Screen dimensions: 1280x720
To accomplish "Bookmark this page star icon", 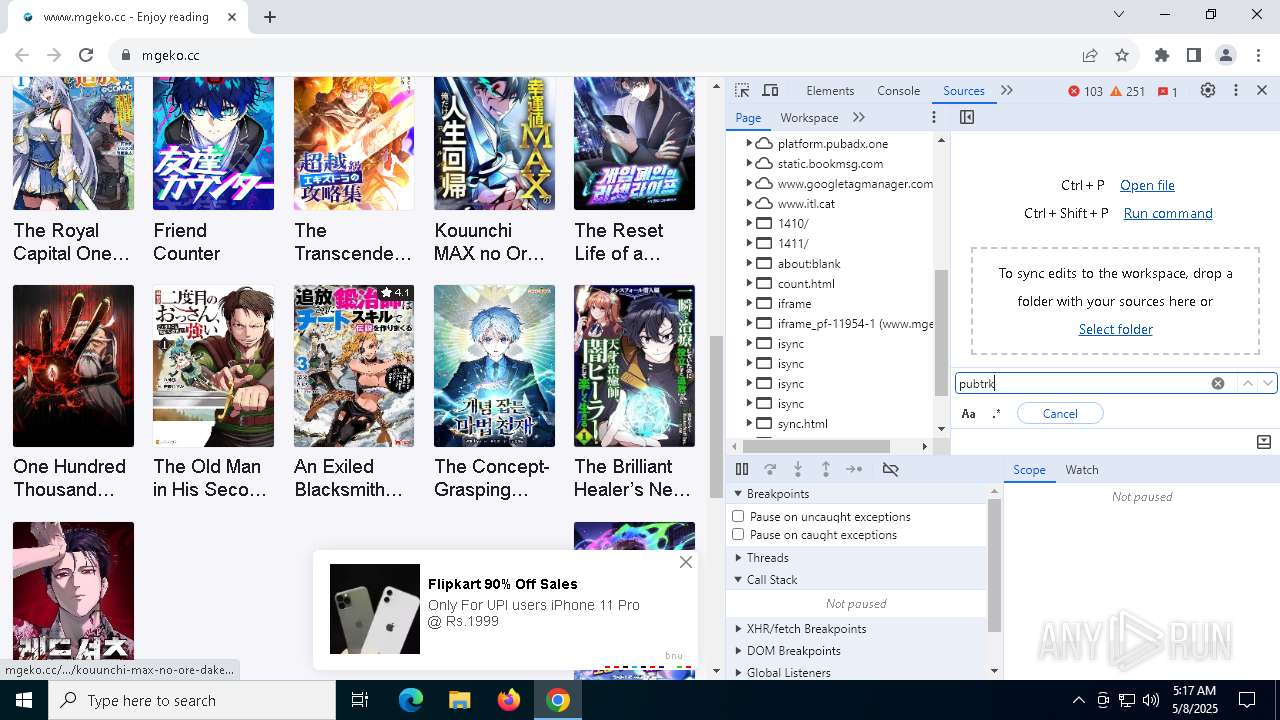I will (x=1122, y=55).
